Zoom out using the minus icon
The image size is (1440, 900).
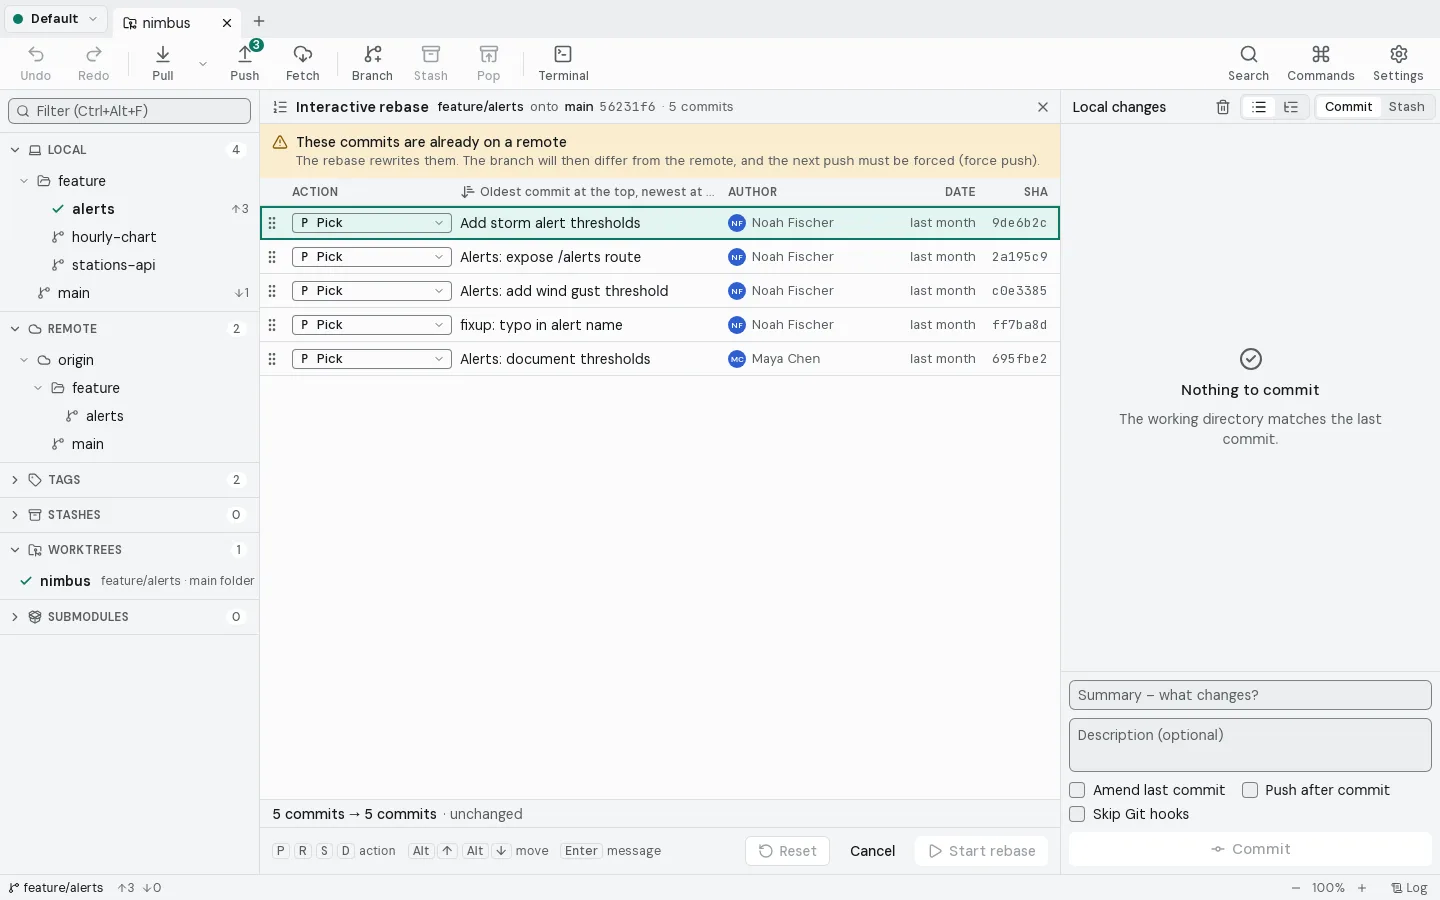coord(1296,888)
